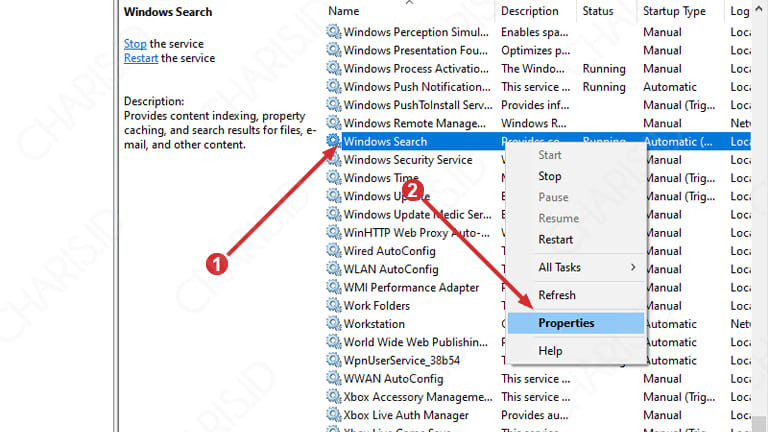
Task: Click the gear icon beside WWAN AutoConfig
Action: (x=334, y=379)
